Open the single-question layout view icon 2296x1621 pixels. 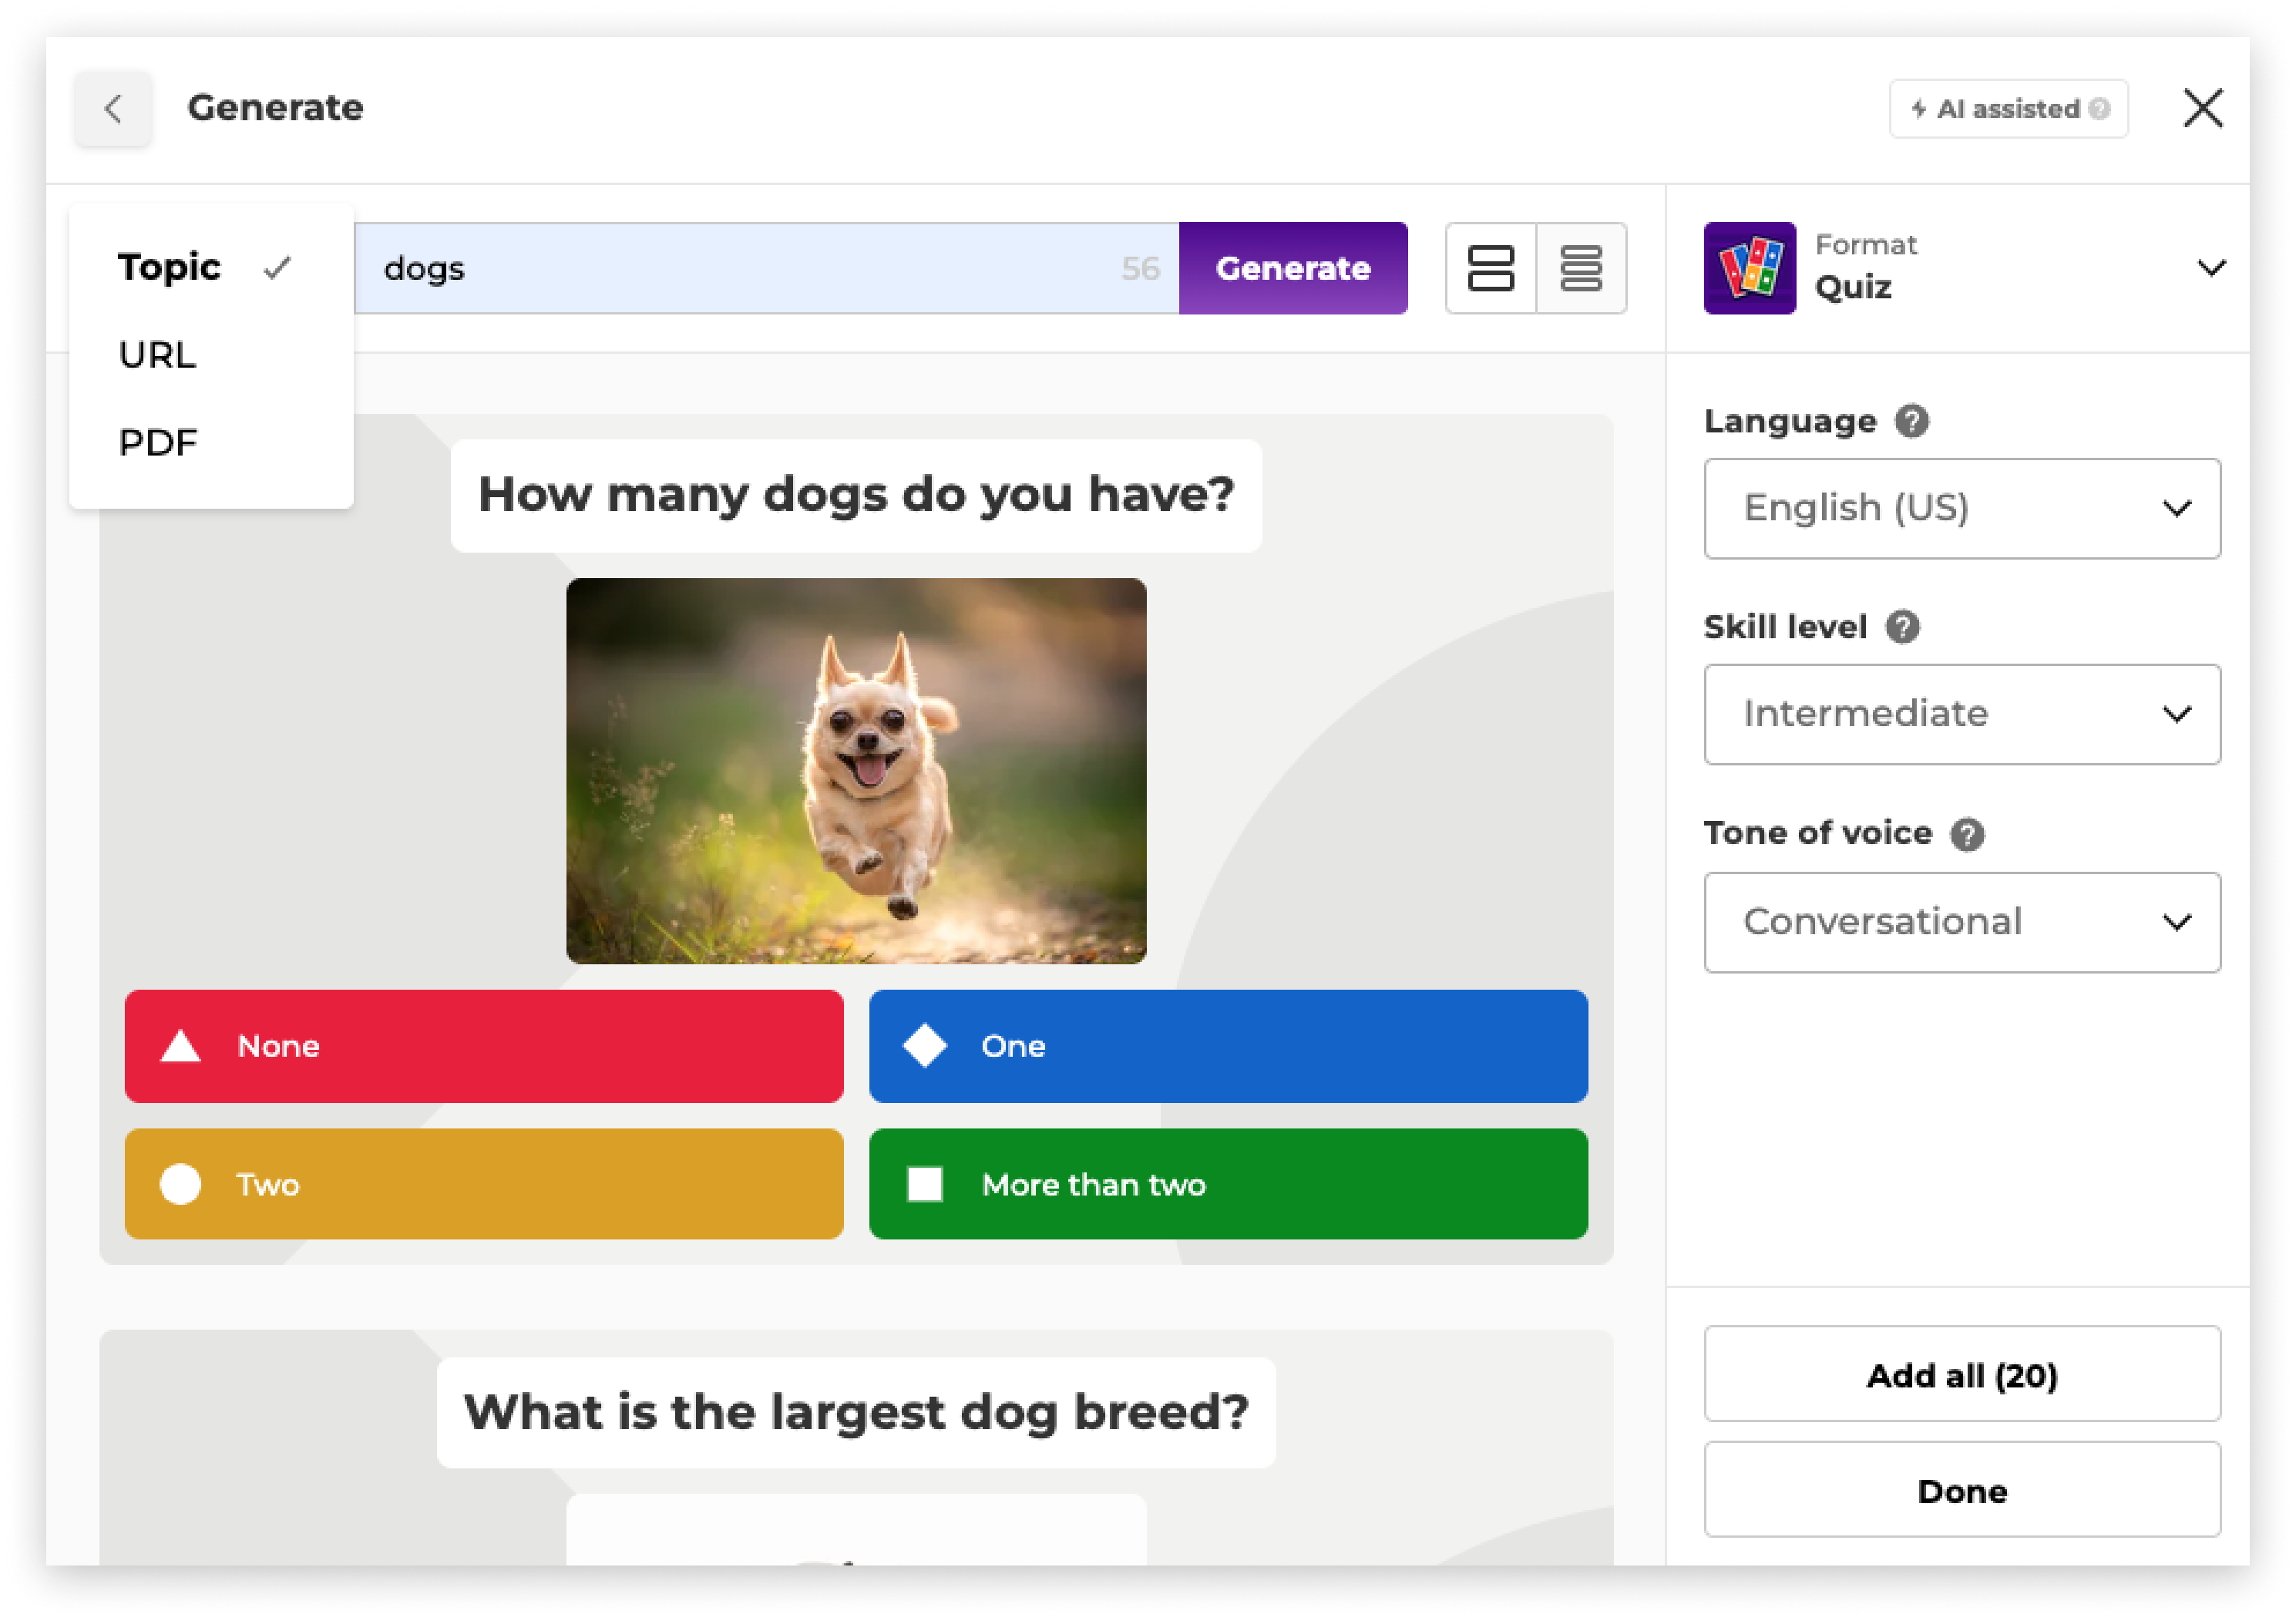click(x=1492, y=268)
